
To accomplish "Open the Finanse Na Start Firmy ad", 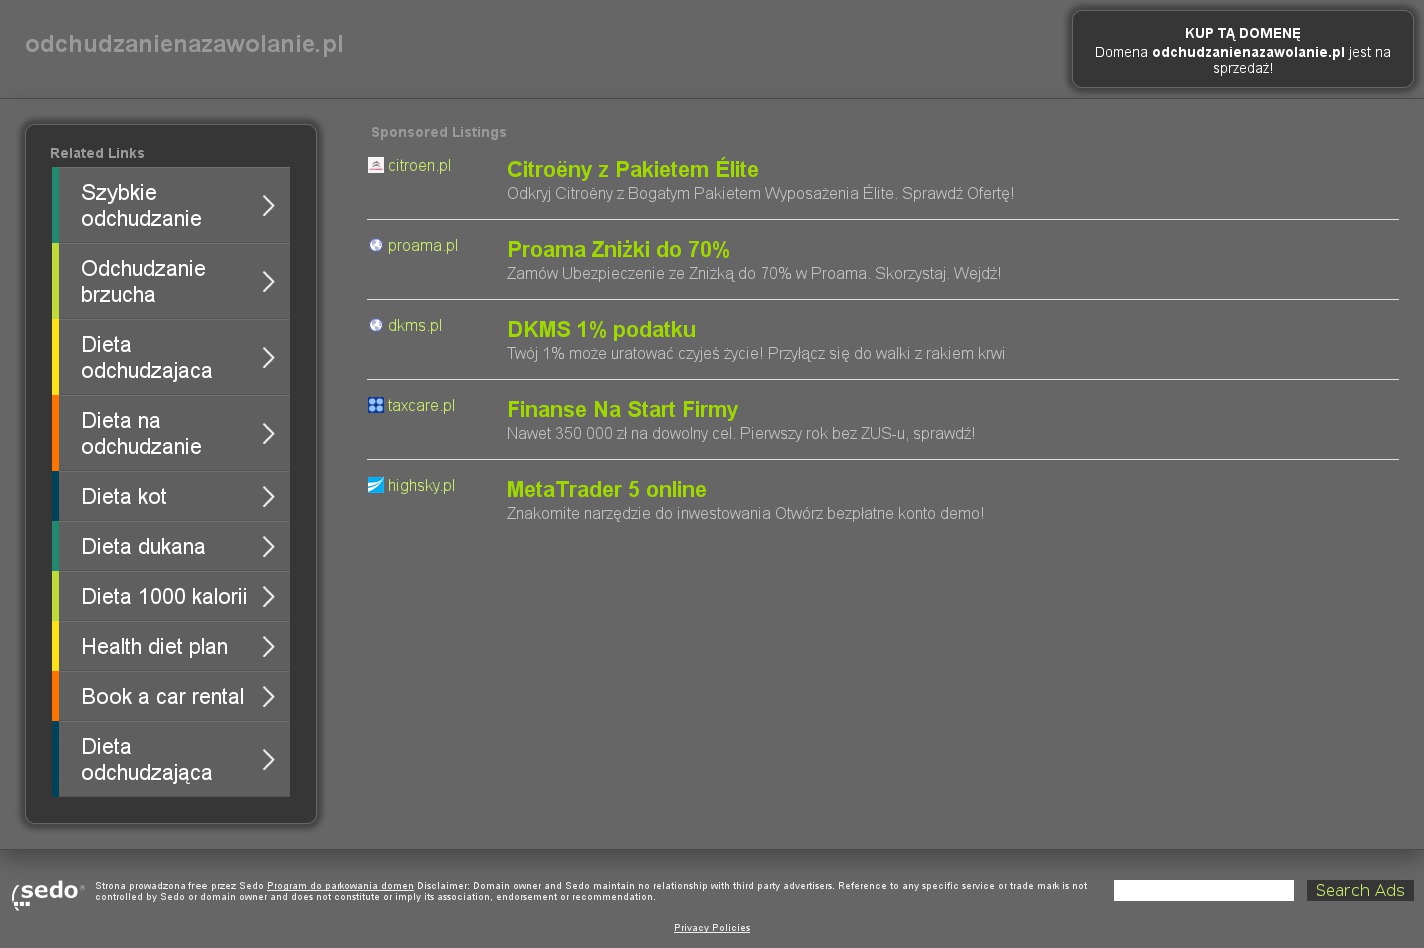I will click(622, 409).
